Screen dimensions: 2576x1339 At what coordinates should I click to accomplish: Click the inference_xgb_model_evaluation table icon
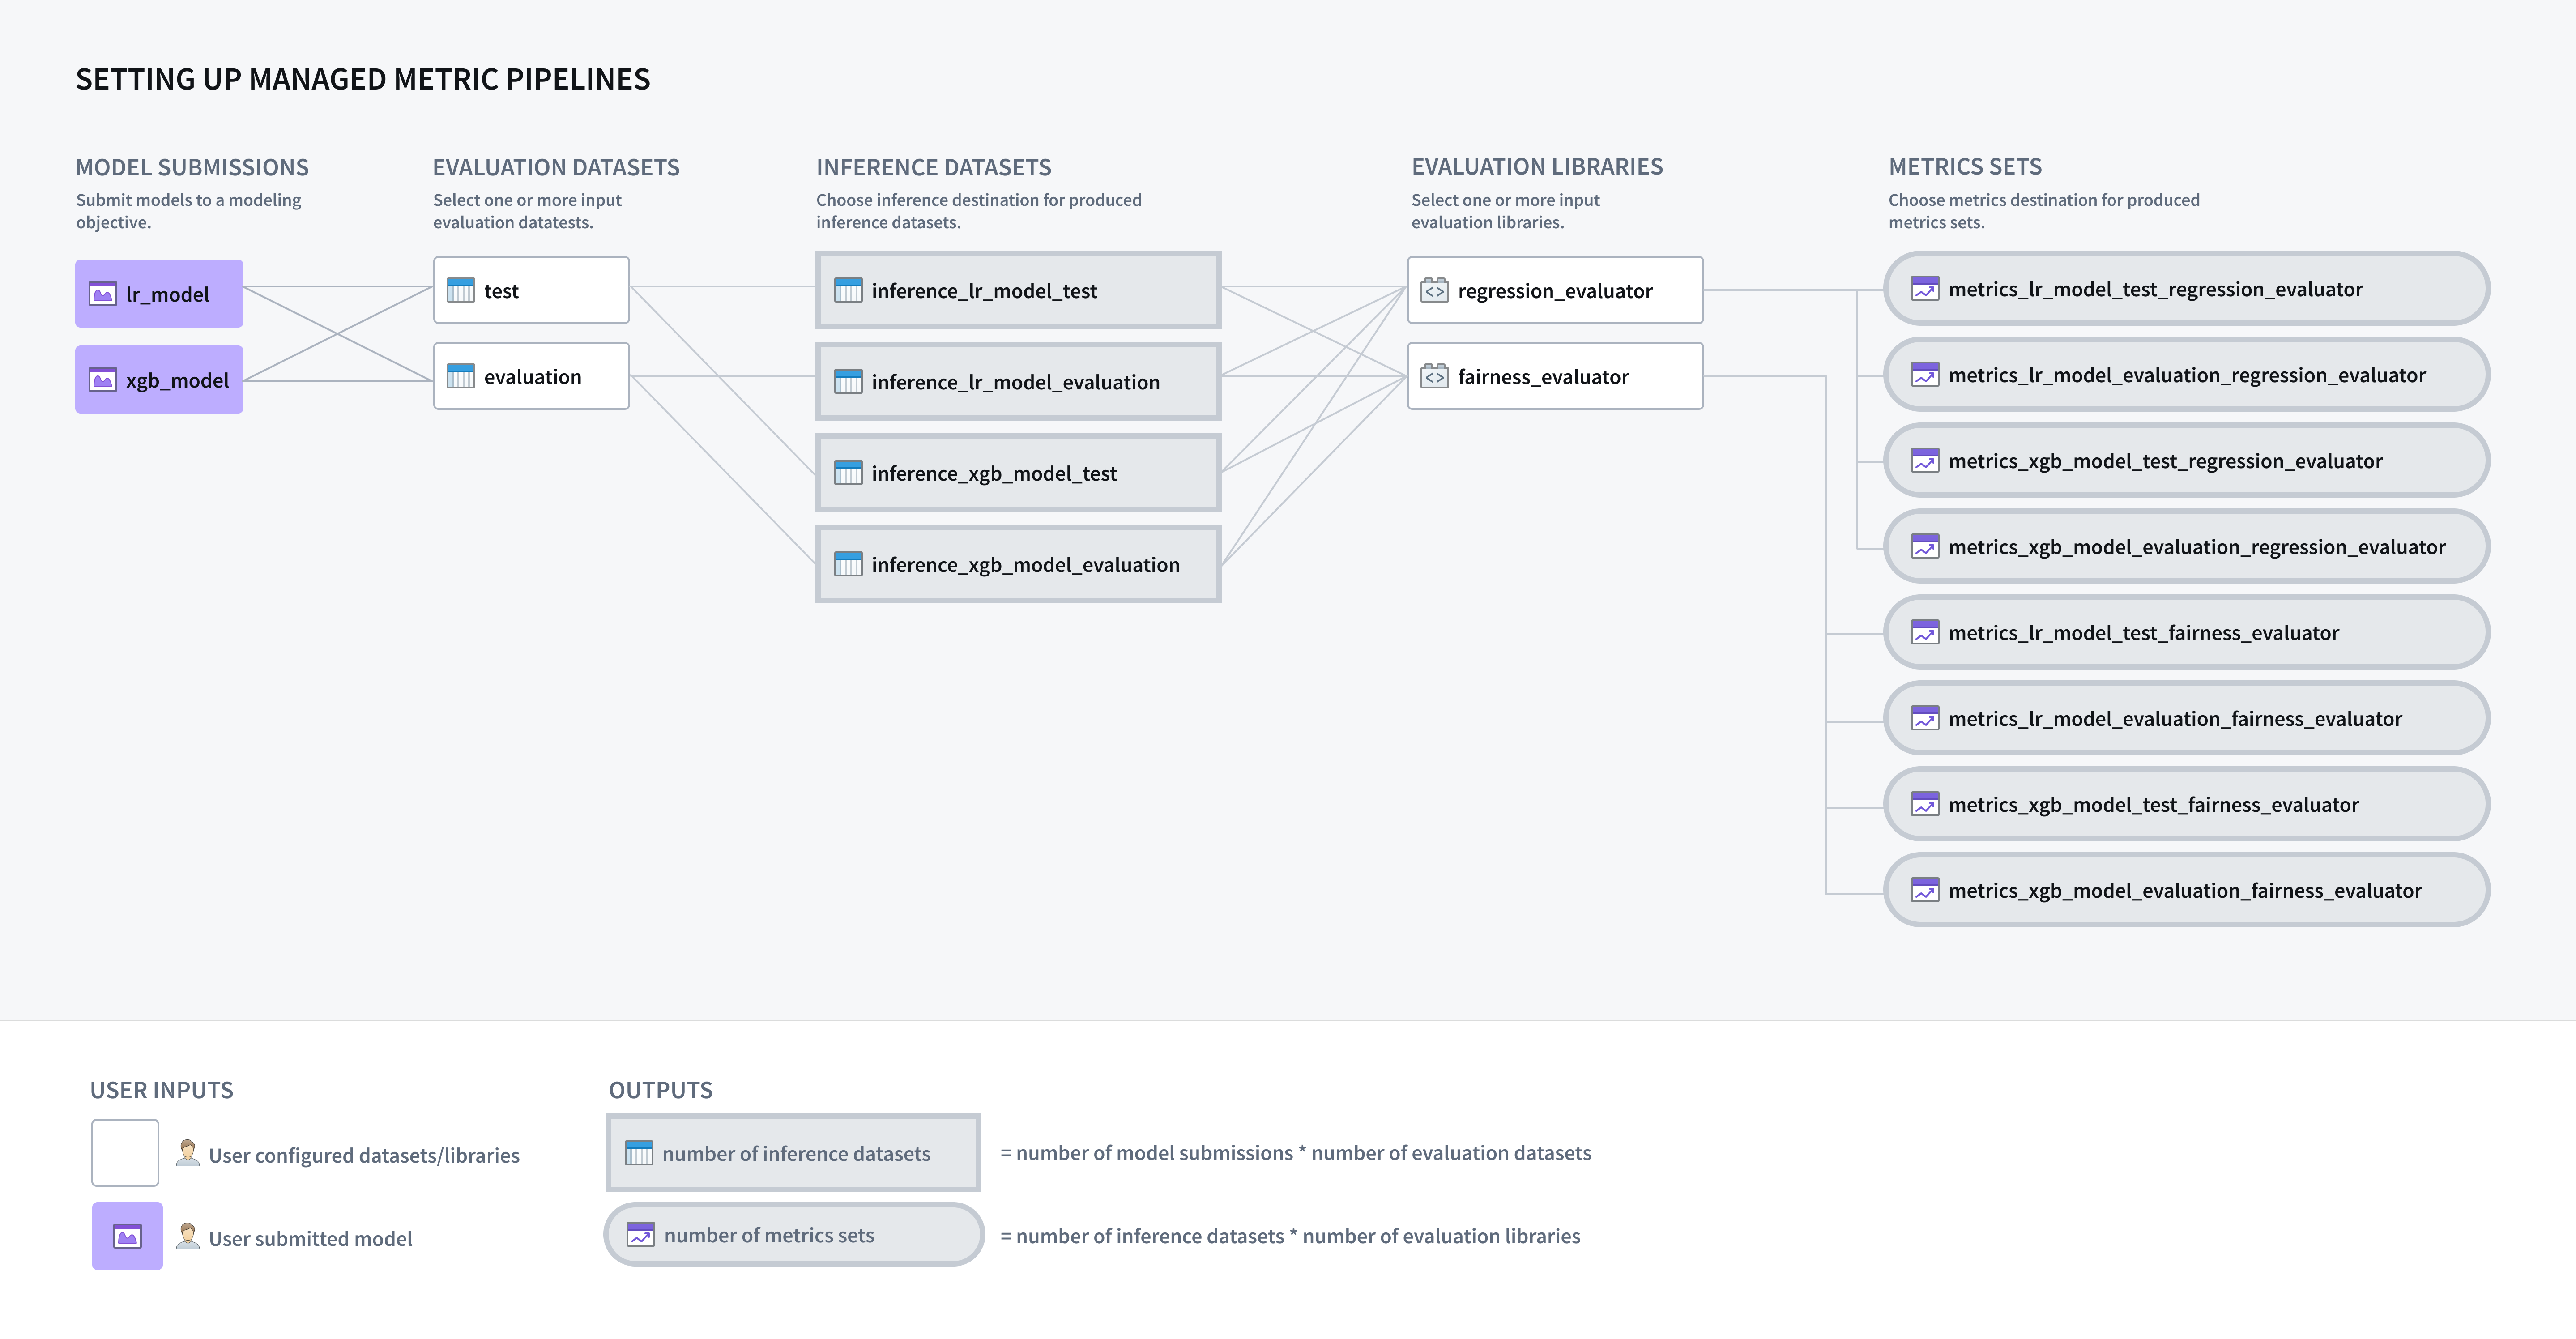(x=848, y=564)
